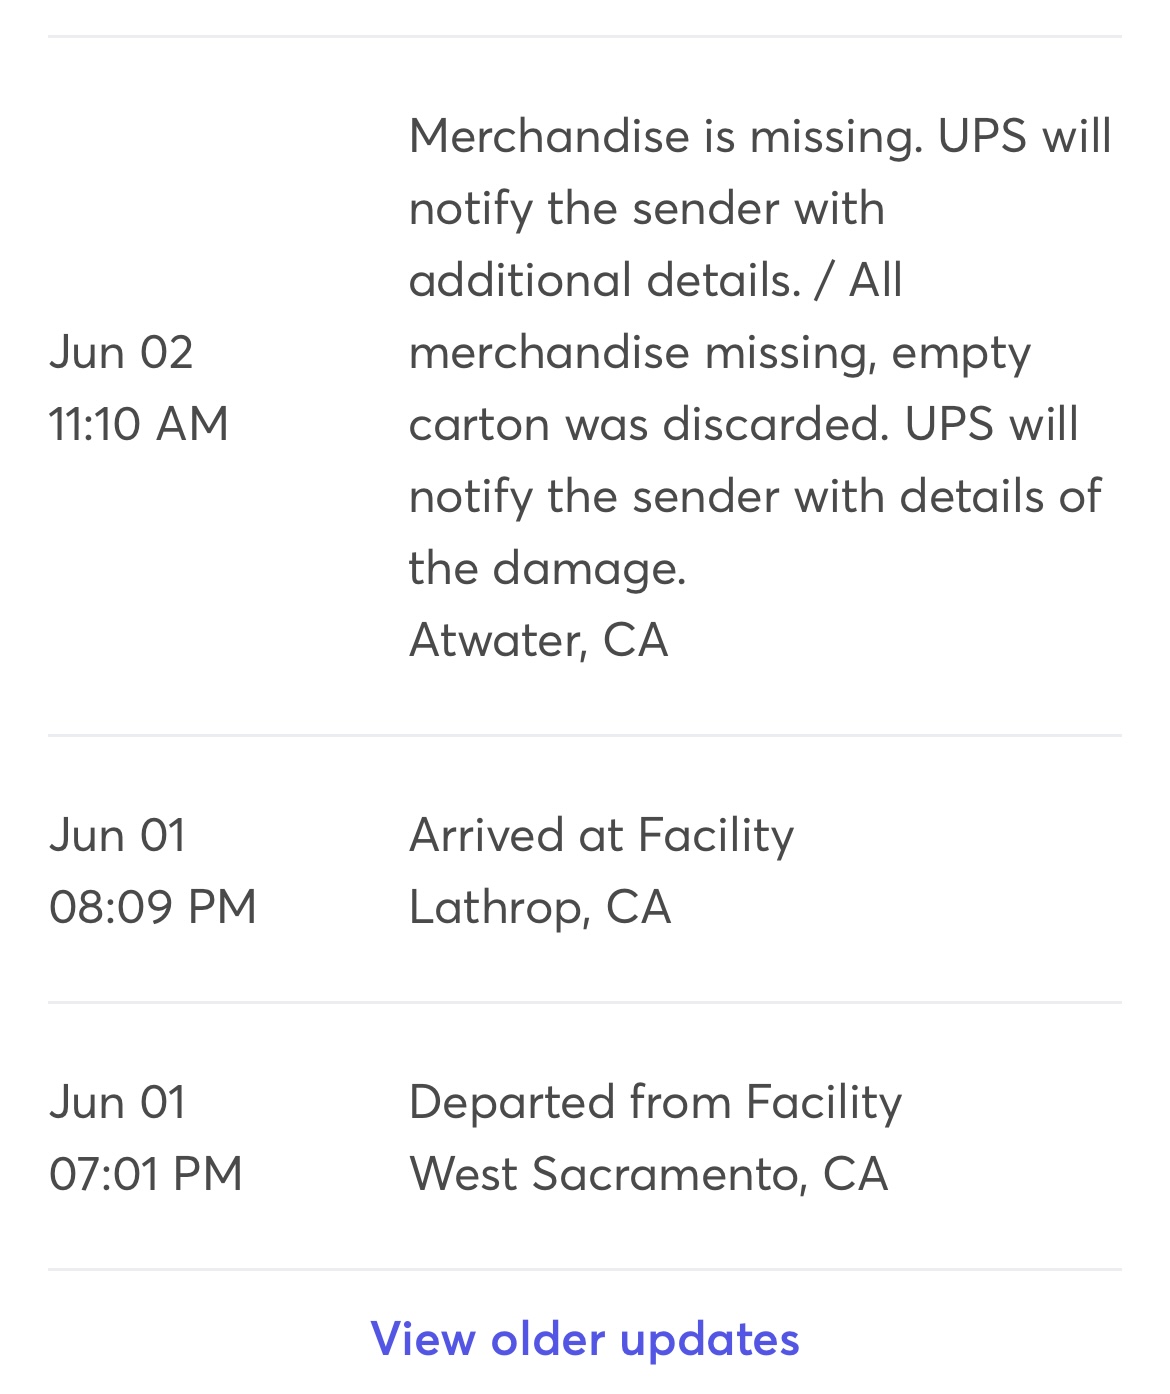
Task: Select the 07:01 PM timestamp
Action: (x=146, y=1174)
